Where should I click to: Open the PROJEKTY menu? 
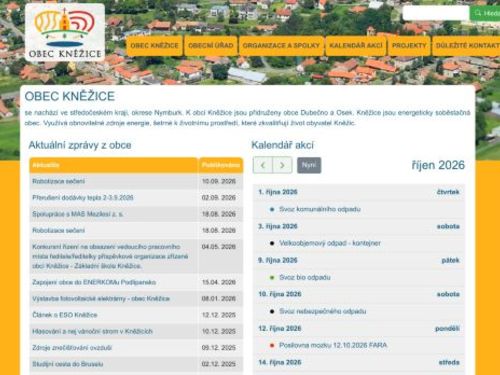coord(409,45)
